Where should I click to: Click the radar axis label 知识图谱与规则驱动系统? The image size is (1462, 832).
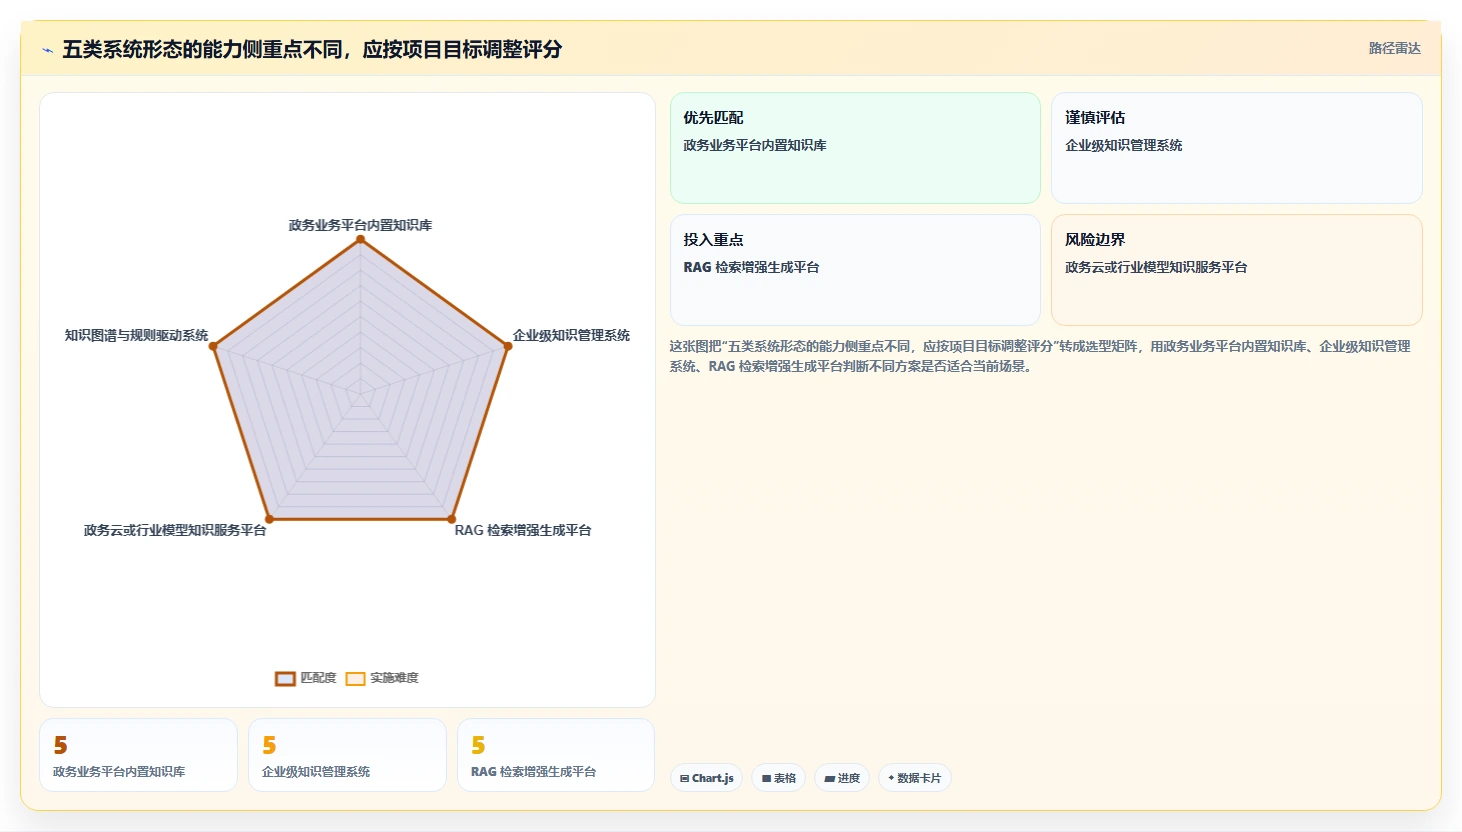(x=137, y=335)
